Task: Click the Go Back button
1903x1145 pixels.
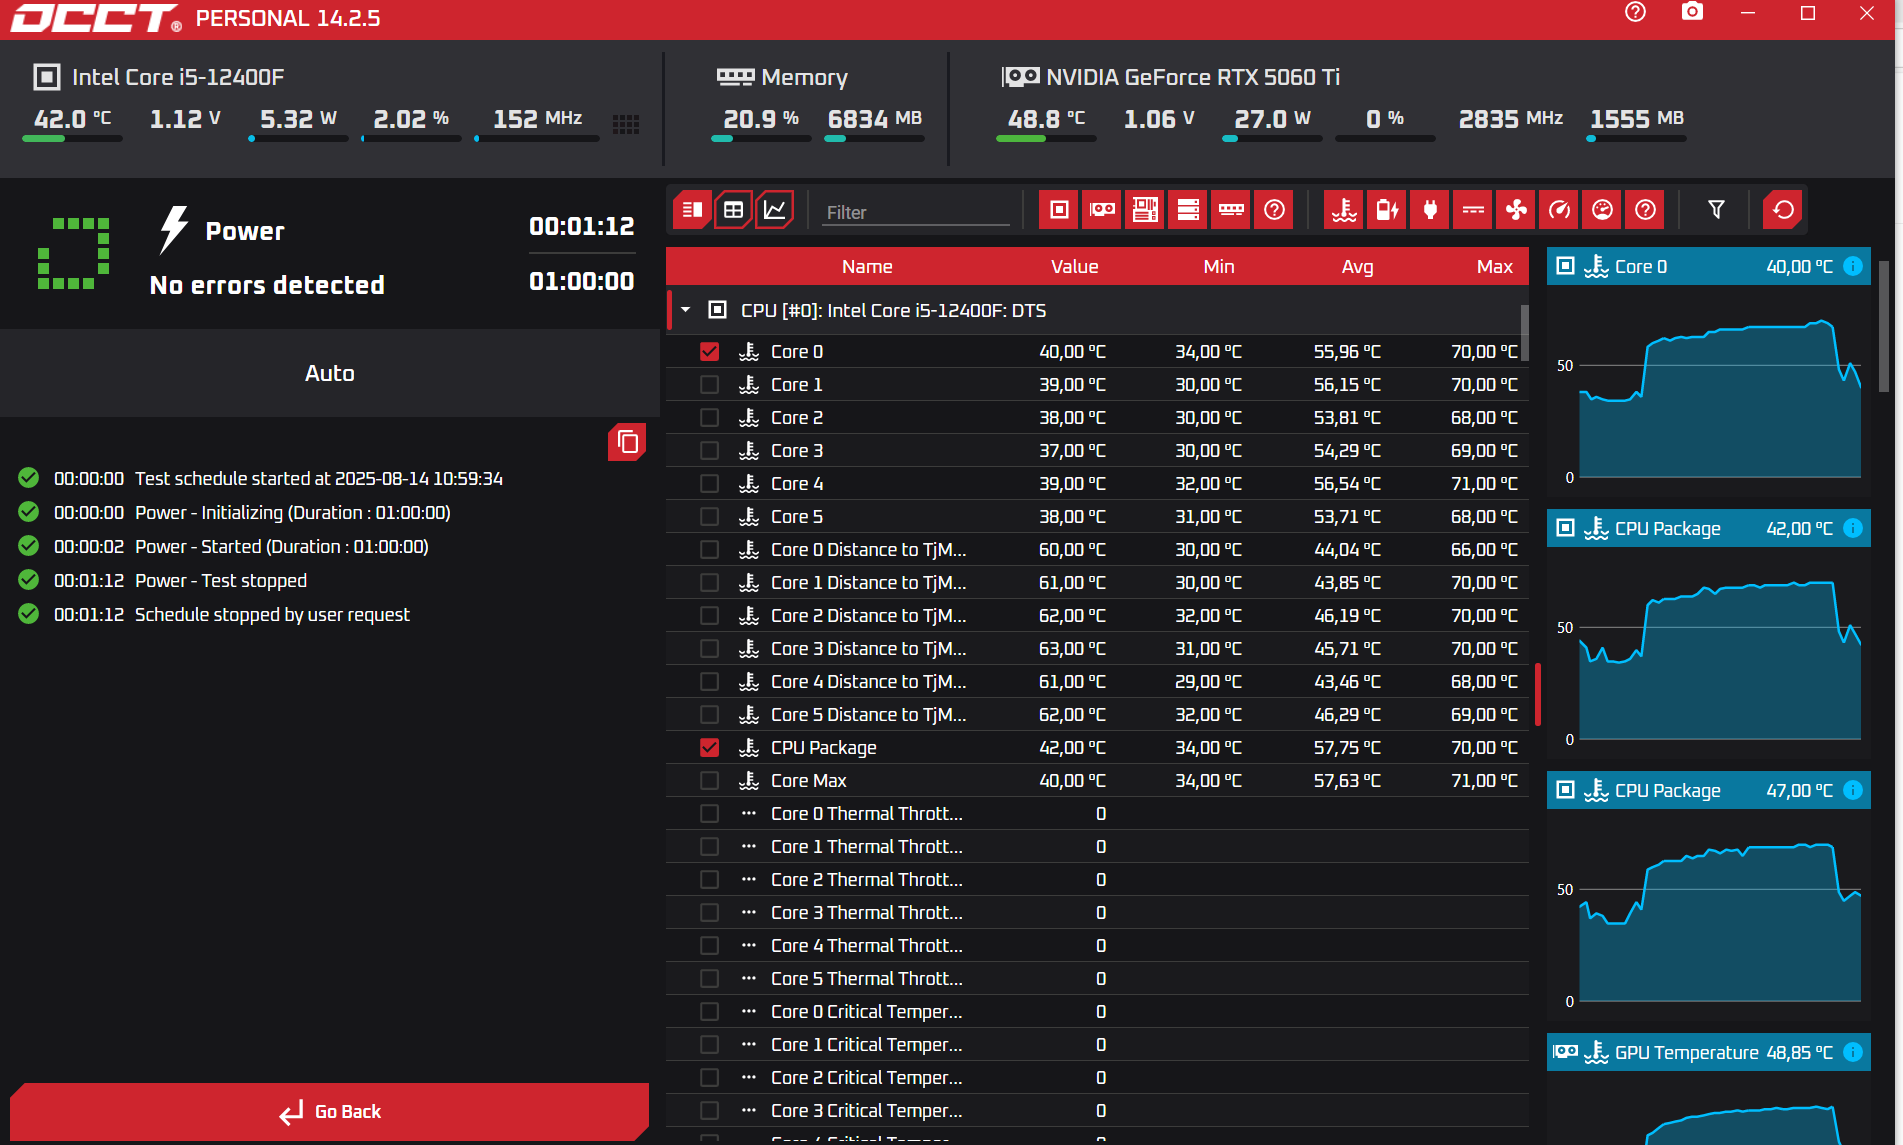Action: click(330, 1112)
